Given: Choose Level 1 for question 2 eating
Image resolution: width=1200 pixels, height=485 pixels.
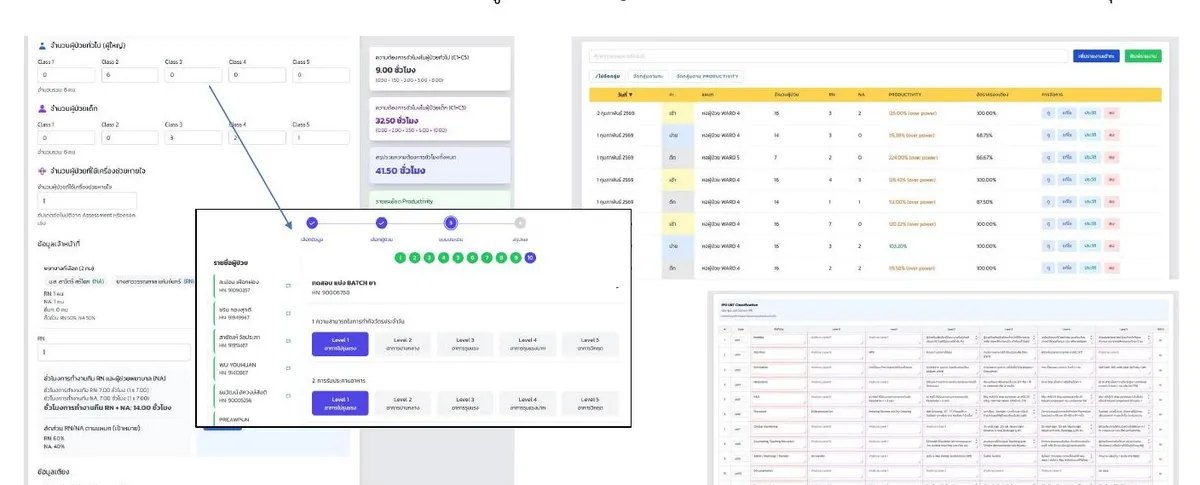Looking at the screenshot, I should (x=341, y=402).
